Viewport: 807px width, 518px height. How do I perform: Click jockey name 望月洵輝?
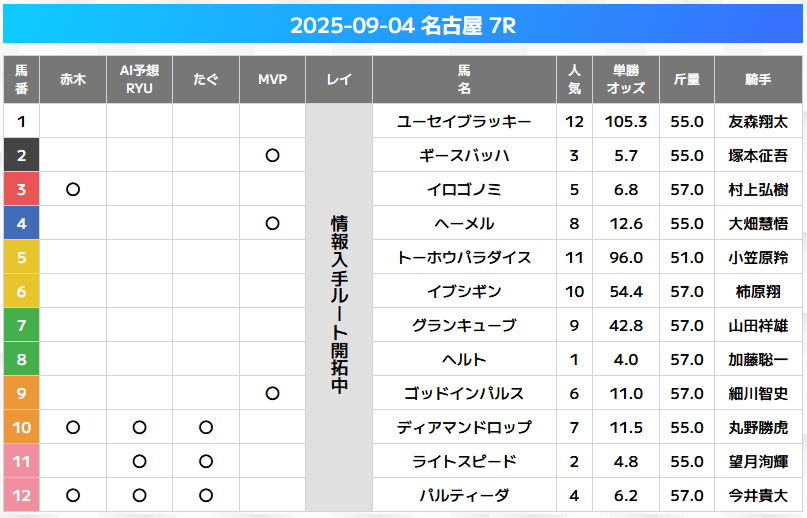point(758,462)
